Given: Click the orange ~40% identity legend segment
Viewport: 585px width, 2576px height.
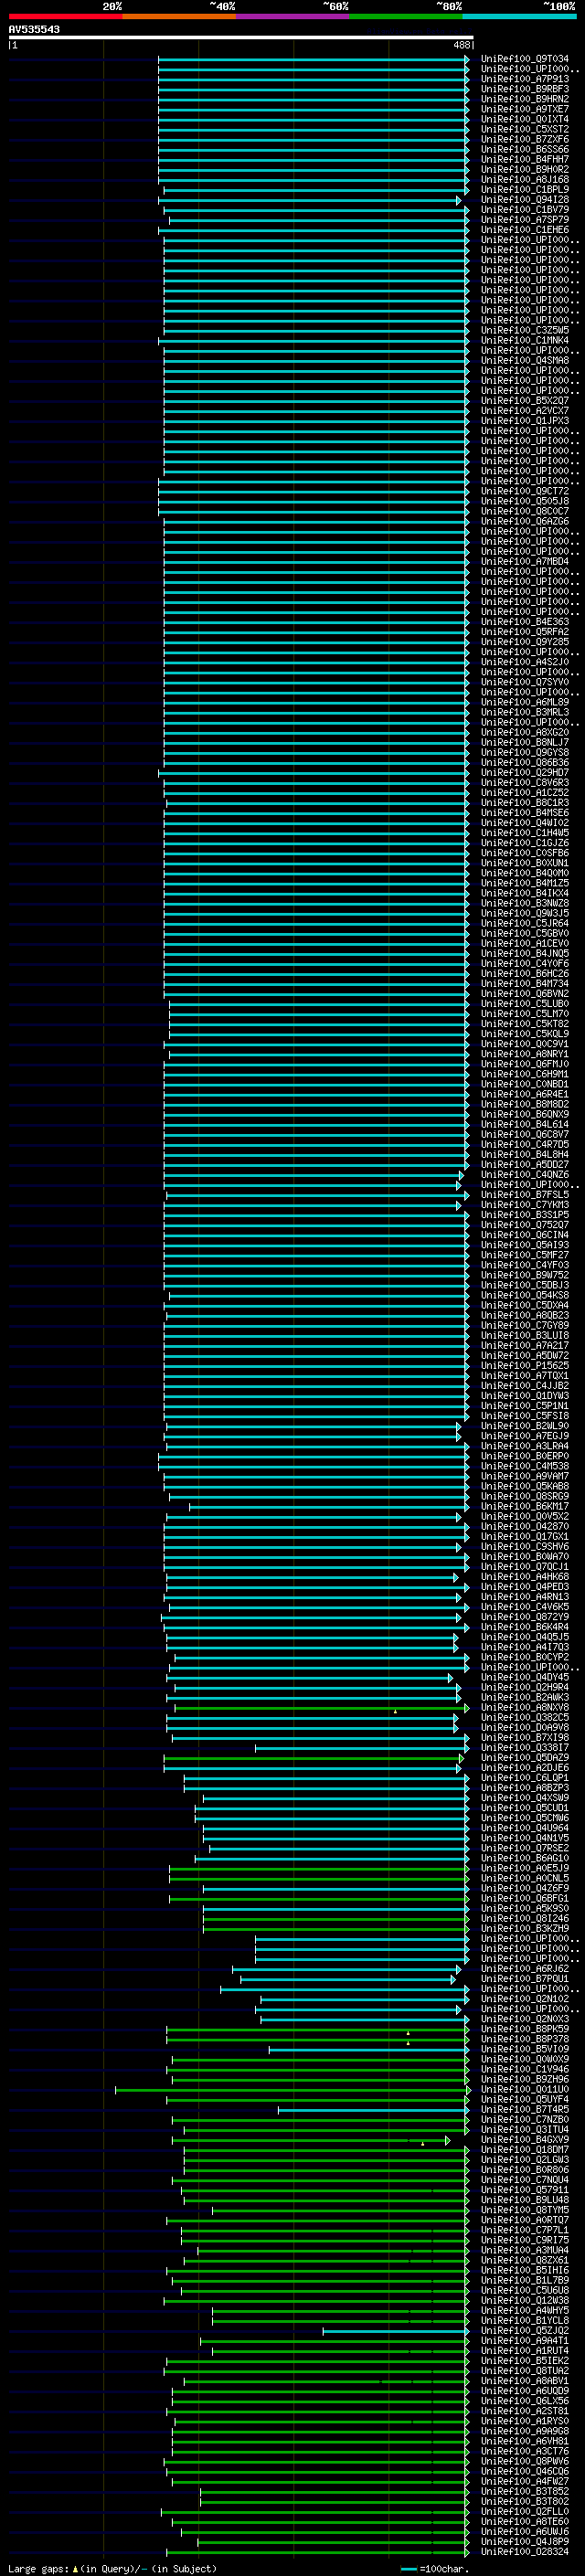Looking at the screenshot, I should point(179,16).
